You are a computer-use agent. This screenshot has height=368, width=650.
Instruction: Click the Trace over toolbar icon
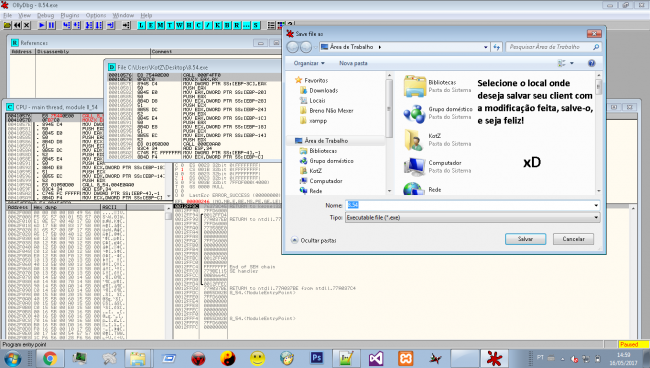tap(99, 25)
